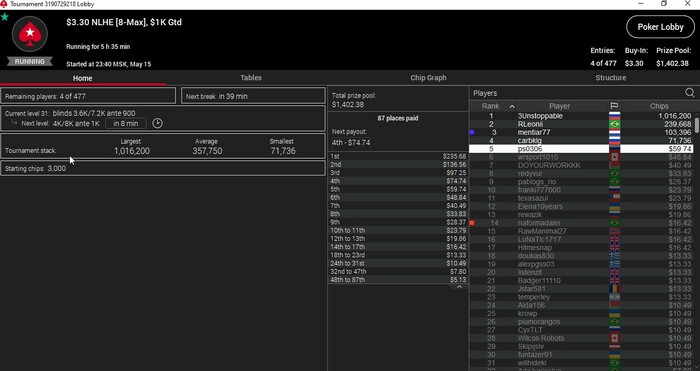
Task: Click the Starting chips 3,000 field
Action: pyautogui.click(x=163, y=168)
